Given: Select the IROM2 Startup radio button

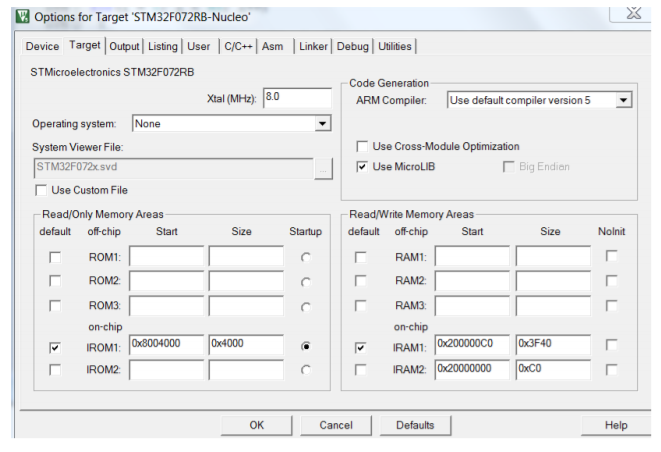Looking at the screenshot, I should tap(306, 370).
